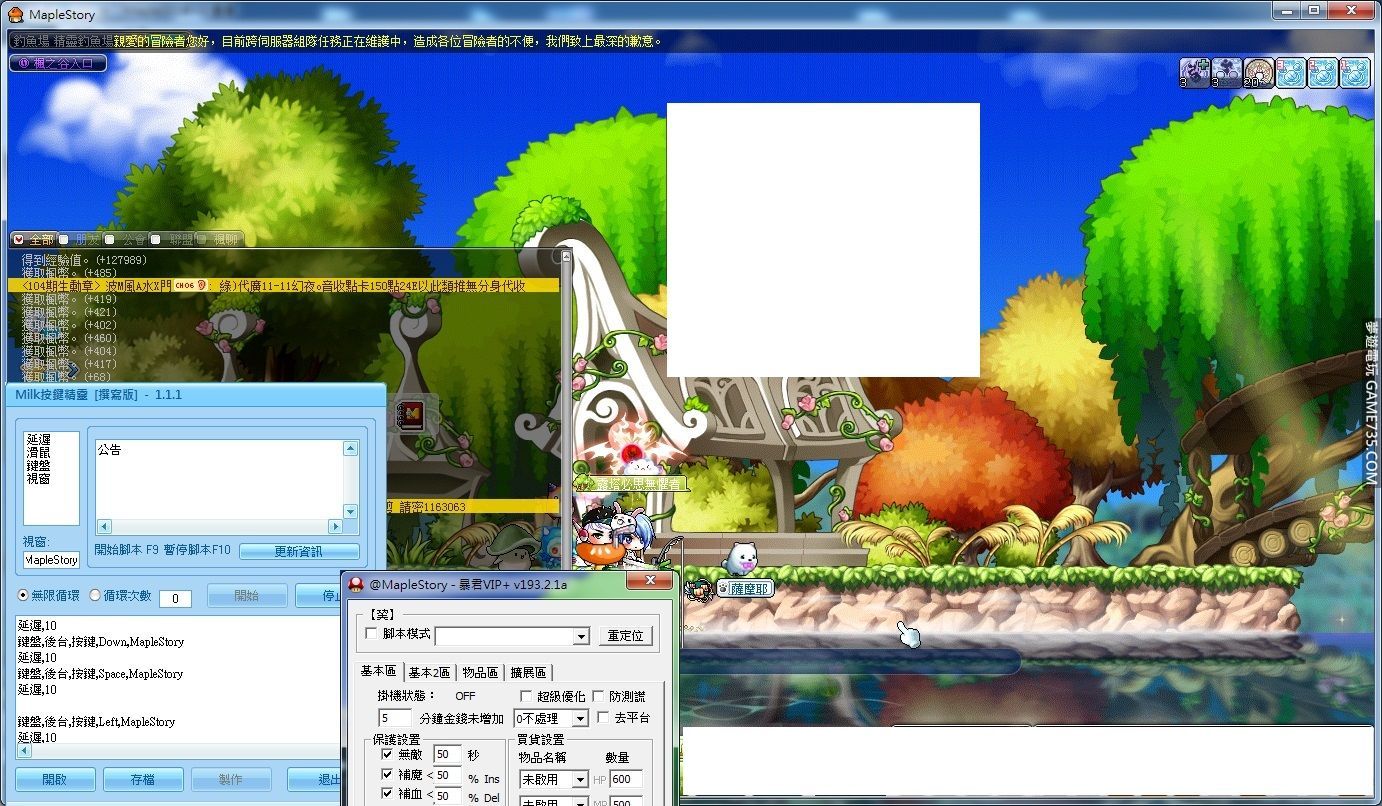The height and width of the screenshot is (806, 1382).
Task: Tick the 超級優化 checkbox
Action: pyautogui.click(x=526, y=696)
